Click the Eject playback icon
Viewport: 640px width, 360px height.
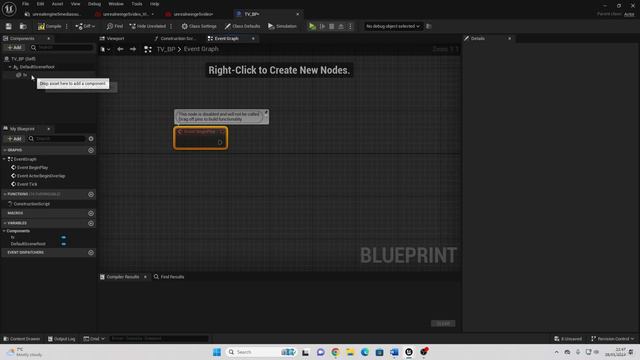[x=341, y=26]
